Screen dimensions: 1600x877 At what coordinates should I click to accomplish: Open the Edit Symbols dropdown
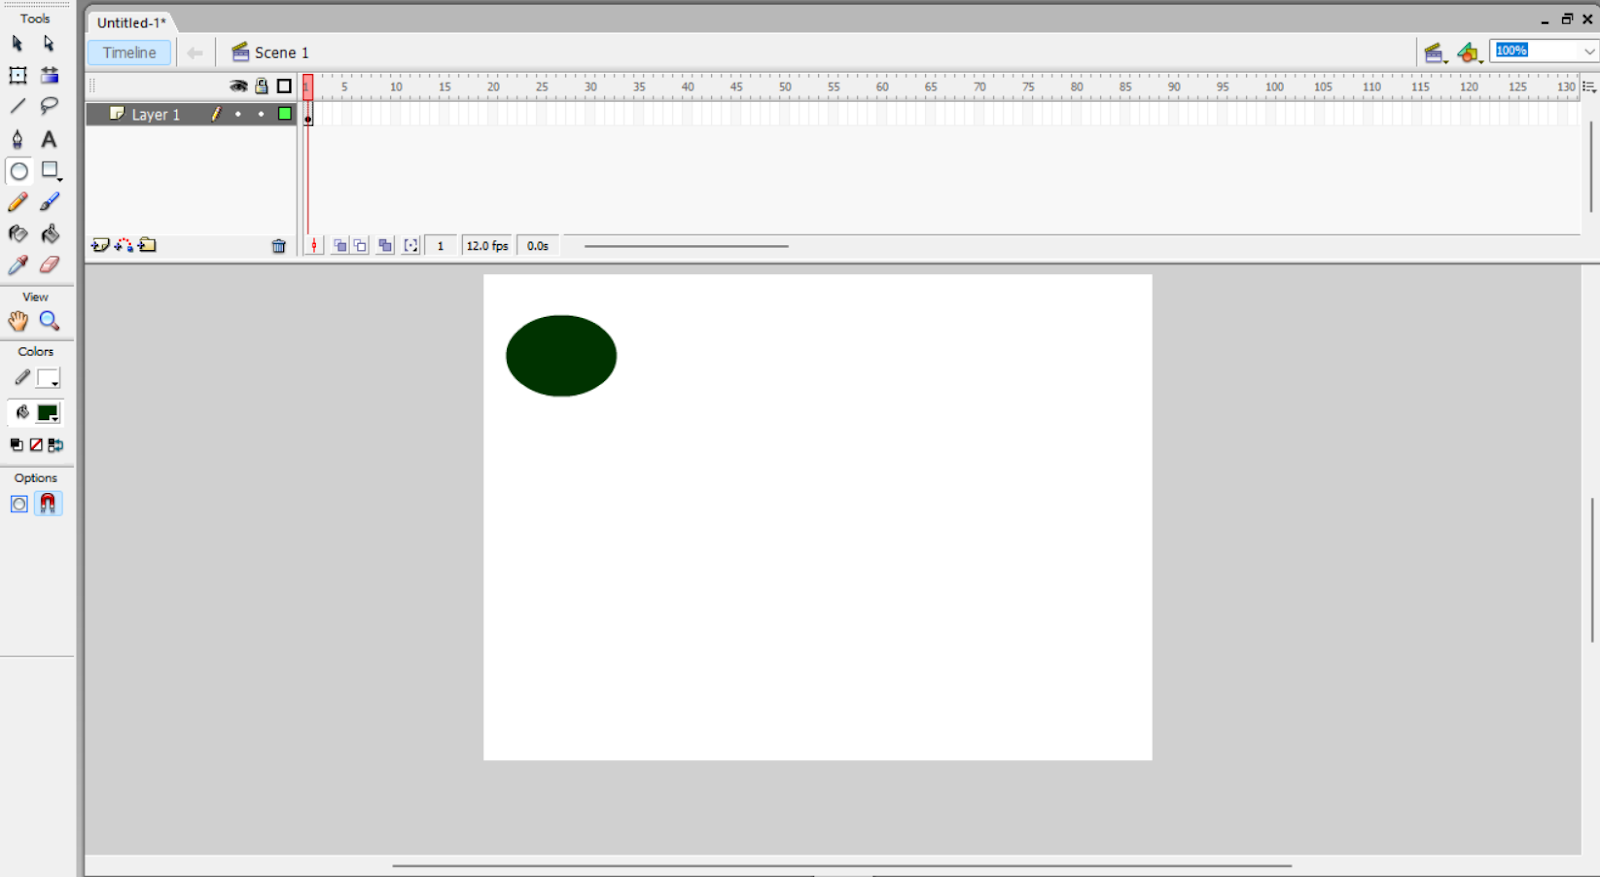pos(1469,53)
